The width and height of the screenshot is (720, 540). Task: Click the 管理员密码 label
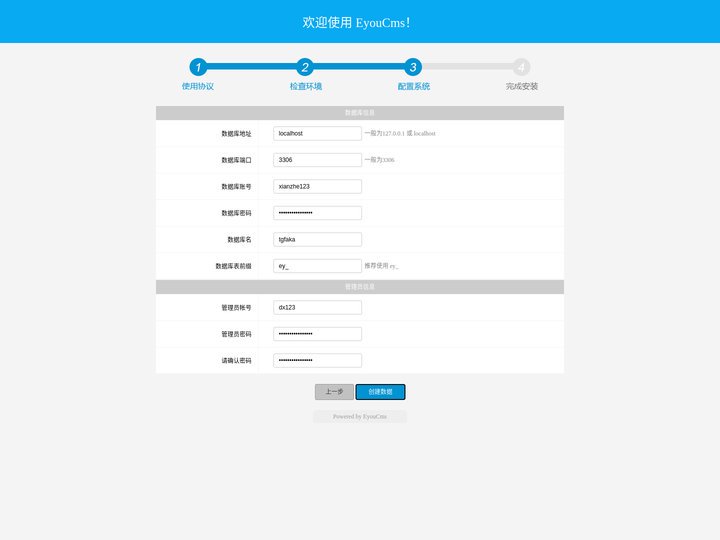tap(236, 334)
